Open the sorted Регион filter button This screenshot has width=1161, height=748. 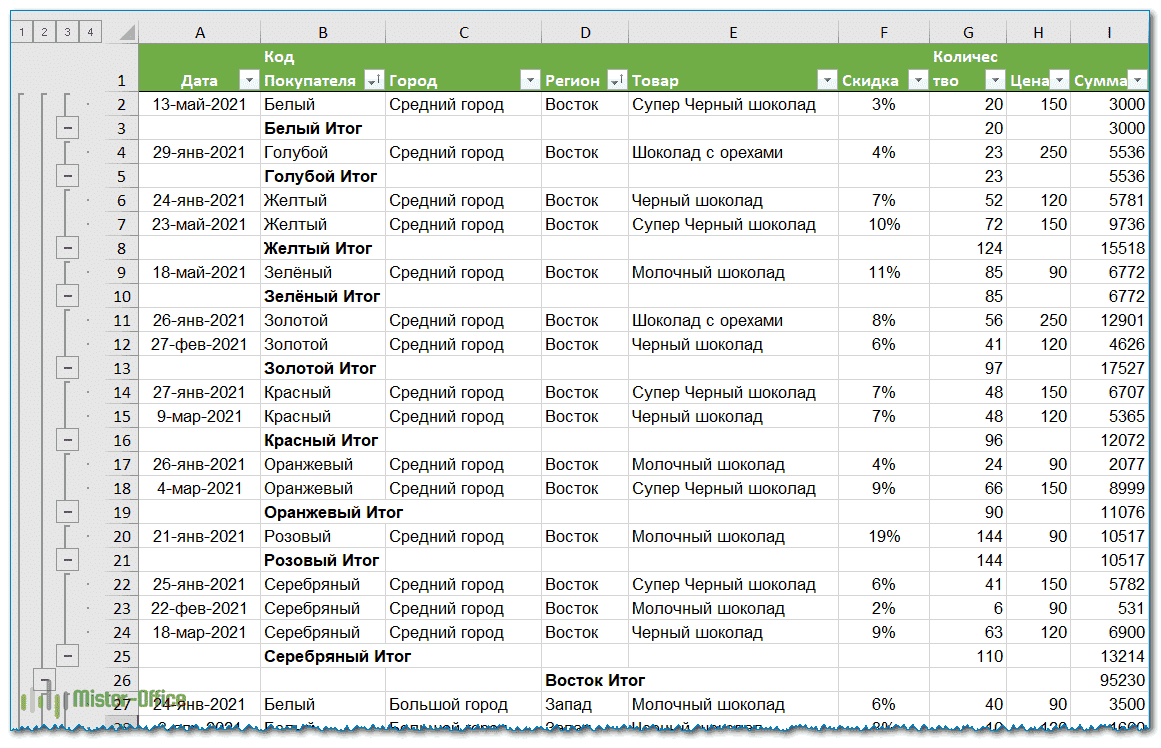[x=617, y=81]
